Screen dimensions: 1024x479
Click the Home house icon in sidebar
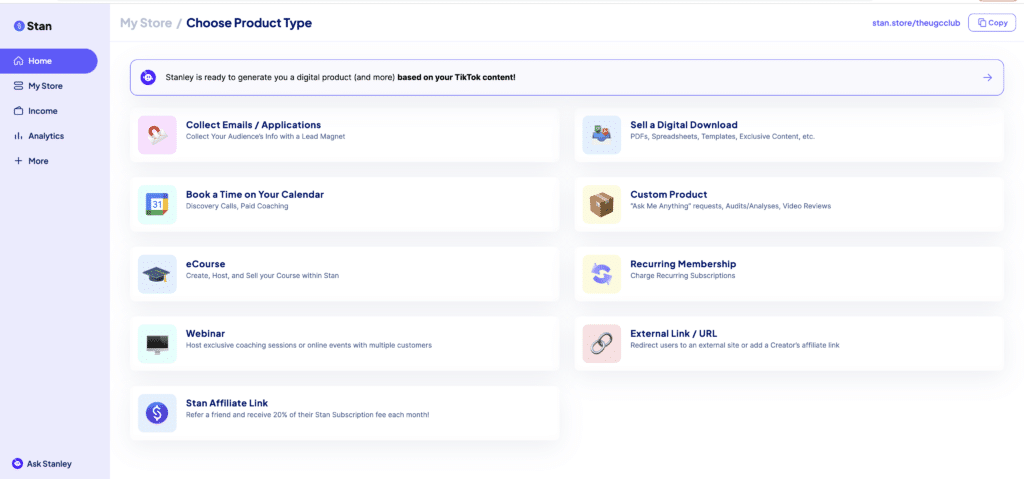point(18,61)
